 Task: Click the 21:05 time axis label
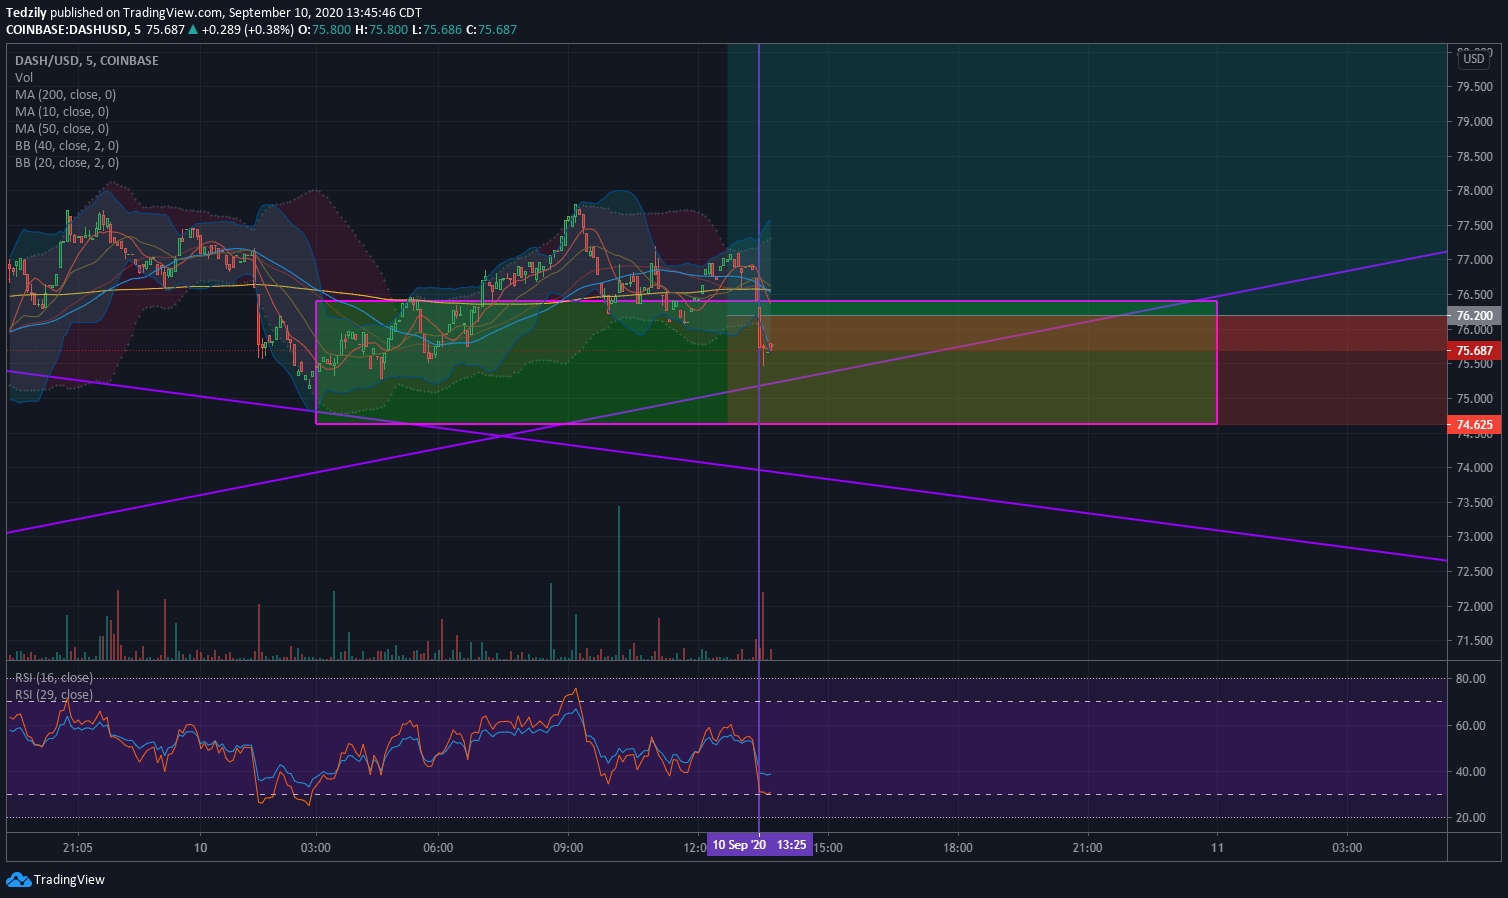coord(77,848)
